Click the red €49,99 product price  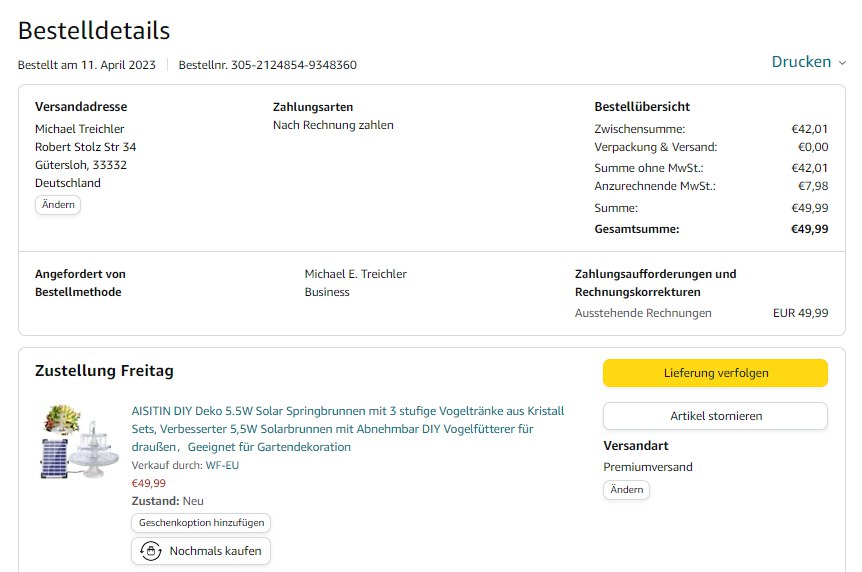tap(149, 483)
